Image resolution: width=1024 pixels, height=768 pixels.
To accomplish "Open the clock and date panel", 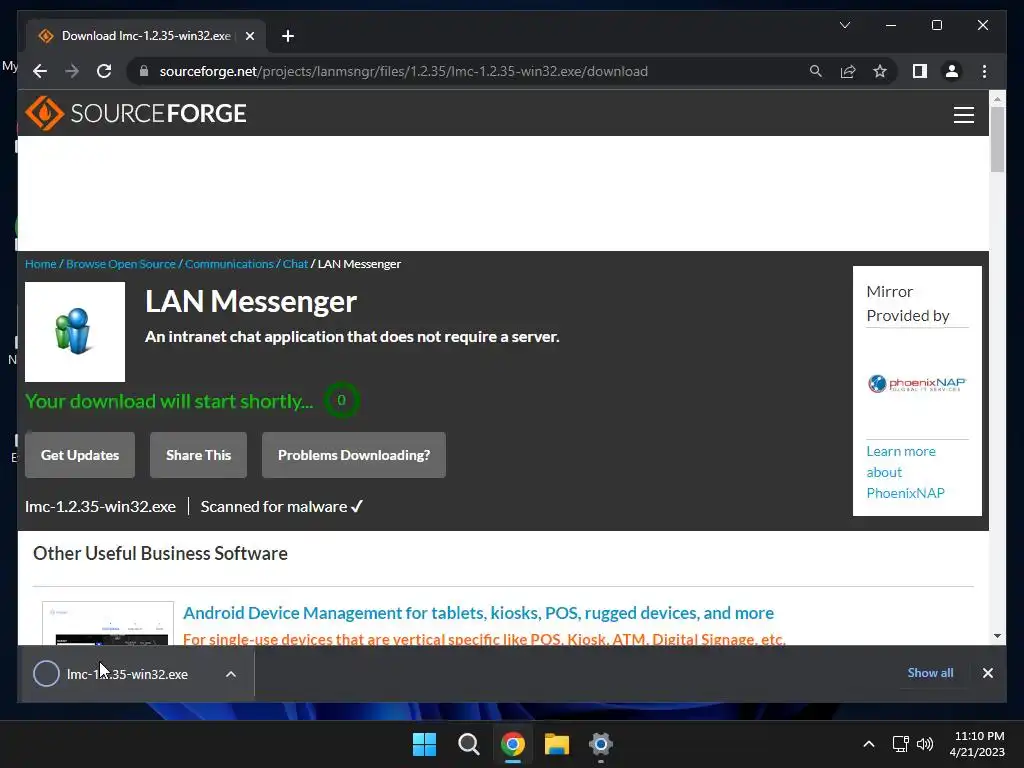I will (x=977, y=744).
